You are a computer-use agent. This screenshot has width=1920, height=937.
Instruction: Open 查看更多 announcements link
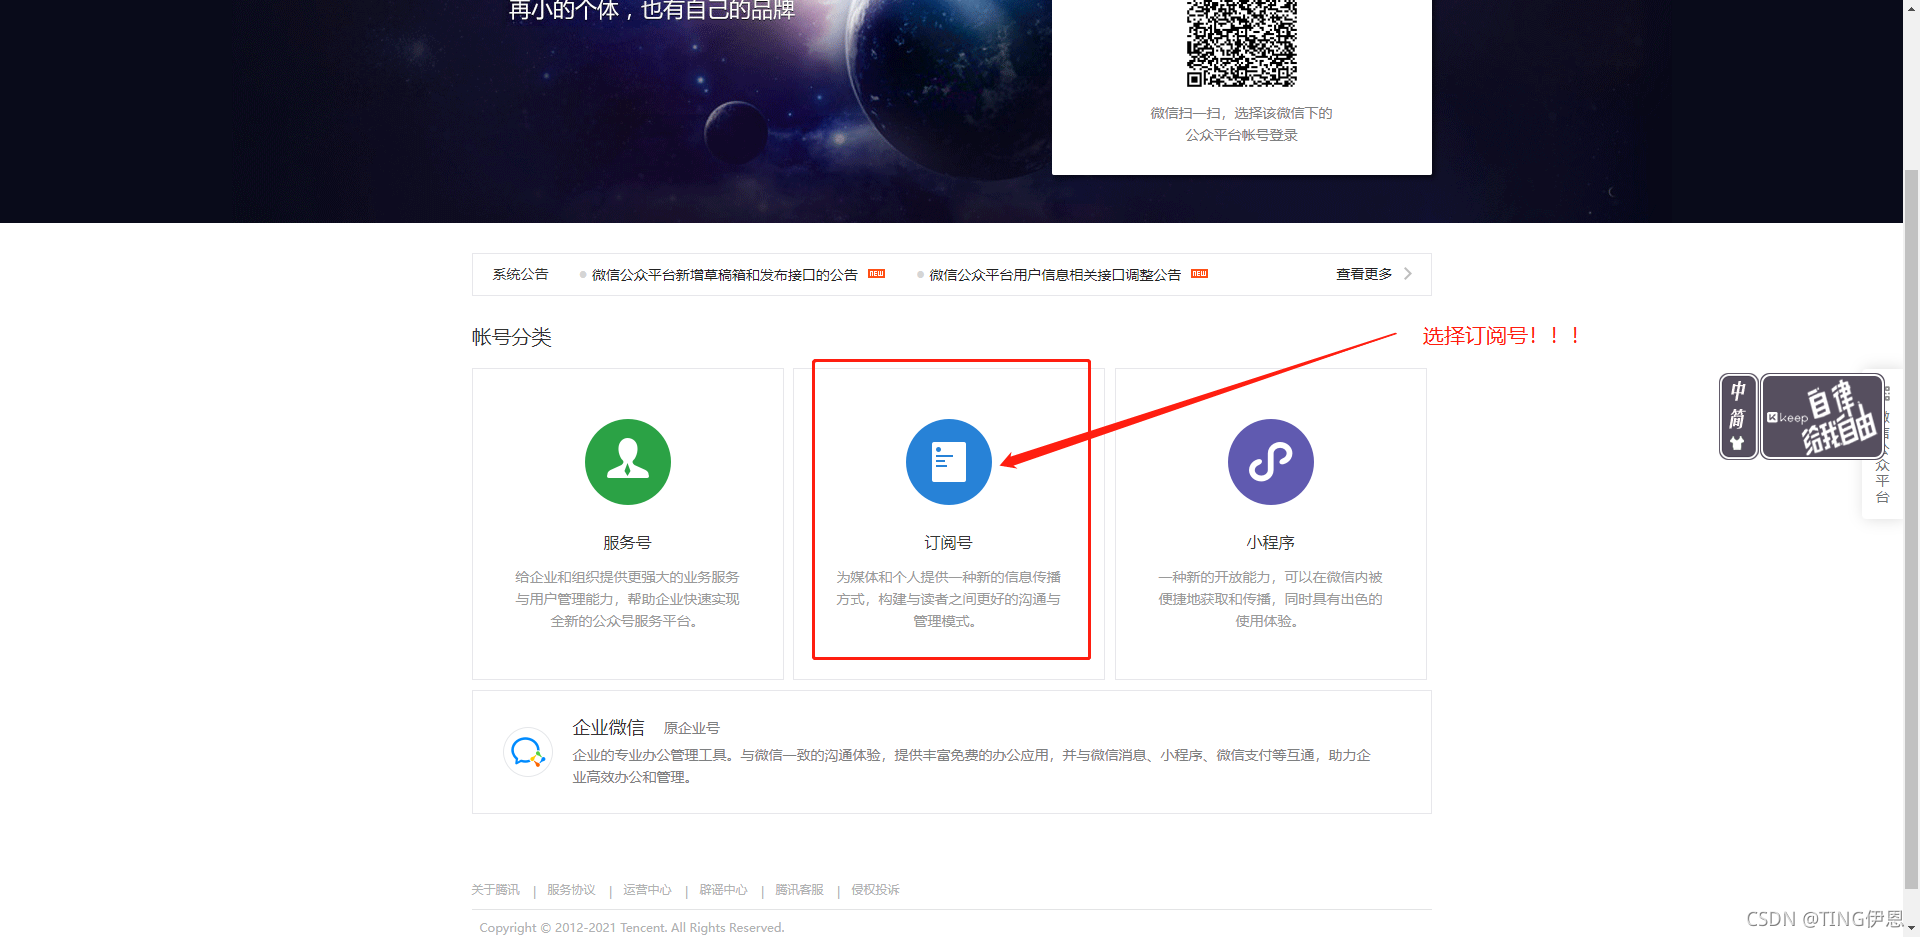pos(1364,274)
